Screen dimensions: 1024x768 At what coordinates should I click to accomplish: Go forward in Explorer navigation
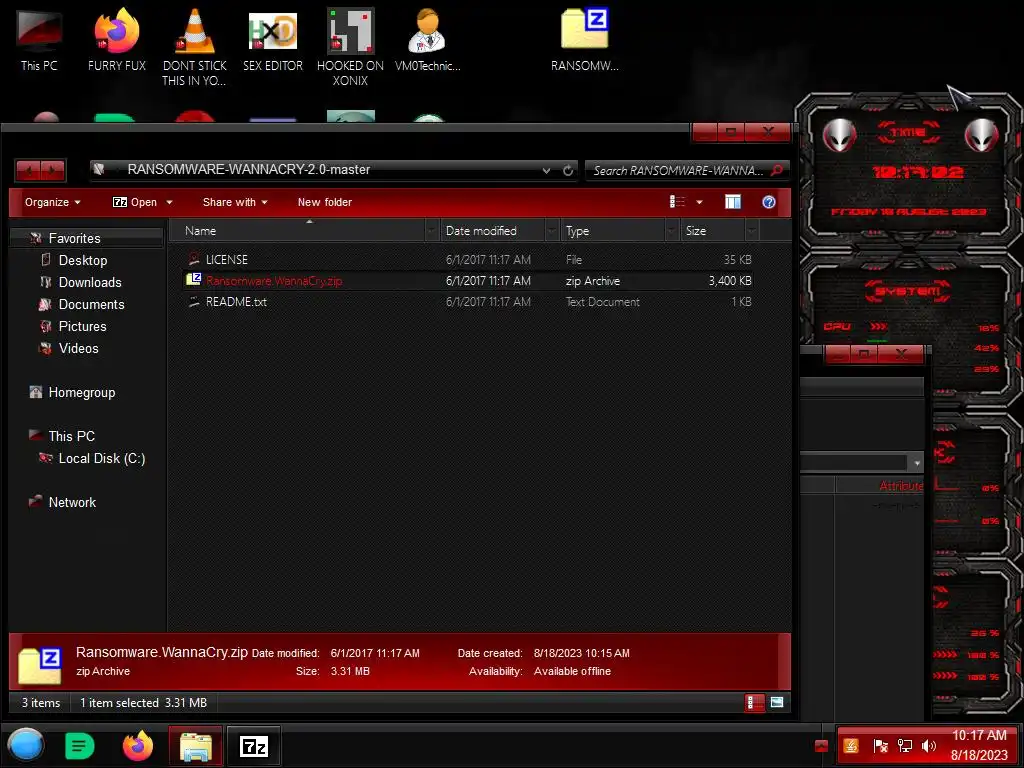[x=53, y=171]
